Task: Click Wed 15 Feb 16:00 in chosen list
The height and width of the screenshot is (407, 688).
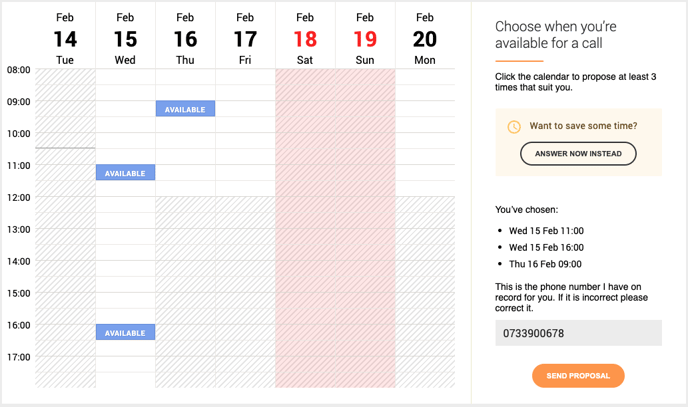Action: click(546, 247)
